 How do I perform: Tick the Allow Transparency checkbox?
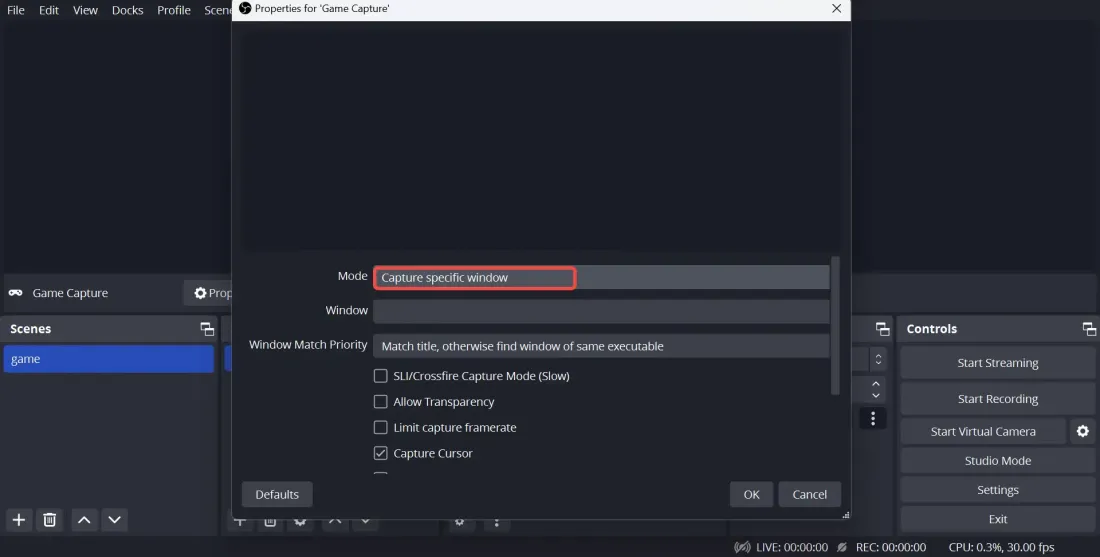380,402
